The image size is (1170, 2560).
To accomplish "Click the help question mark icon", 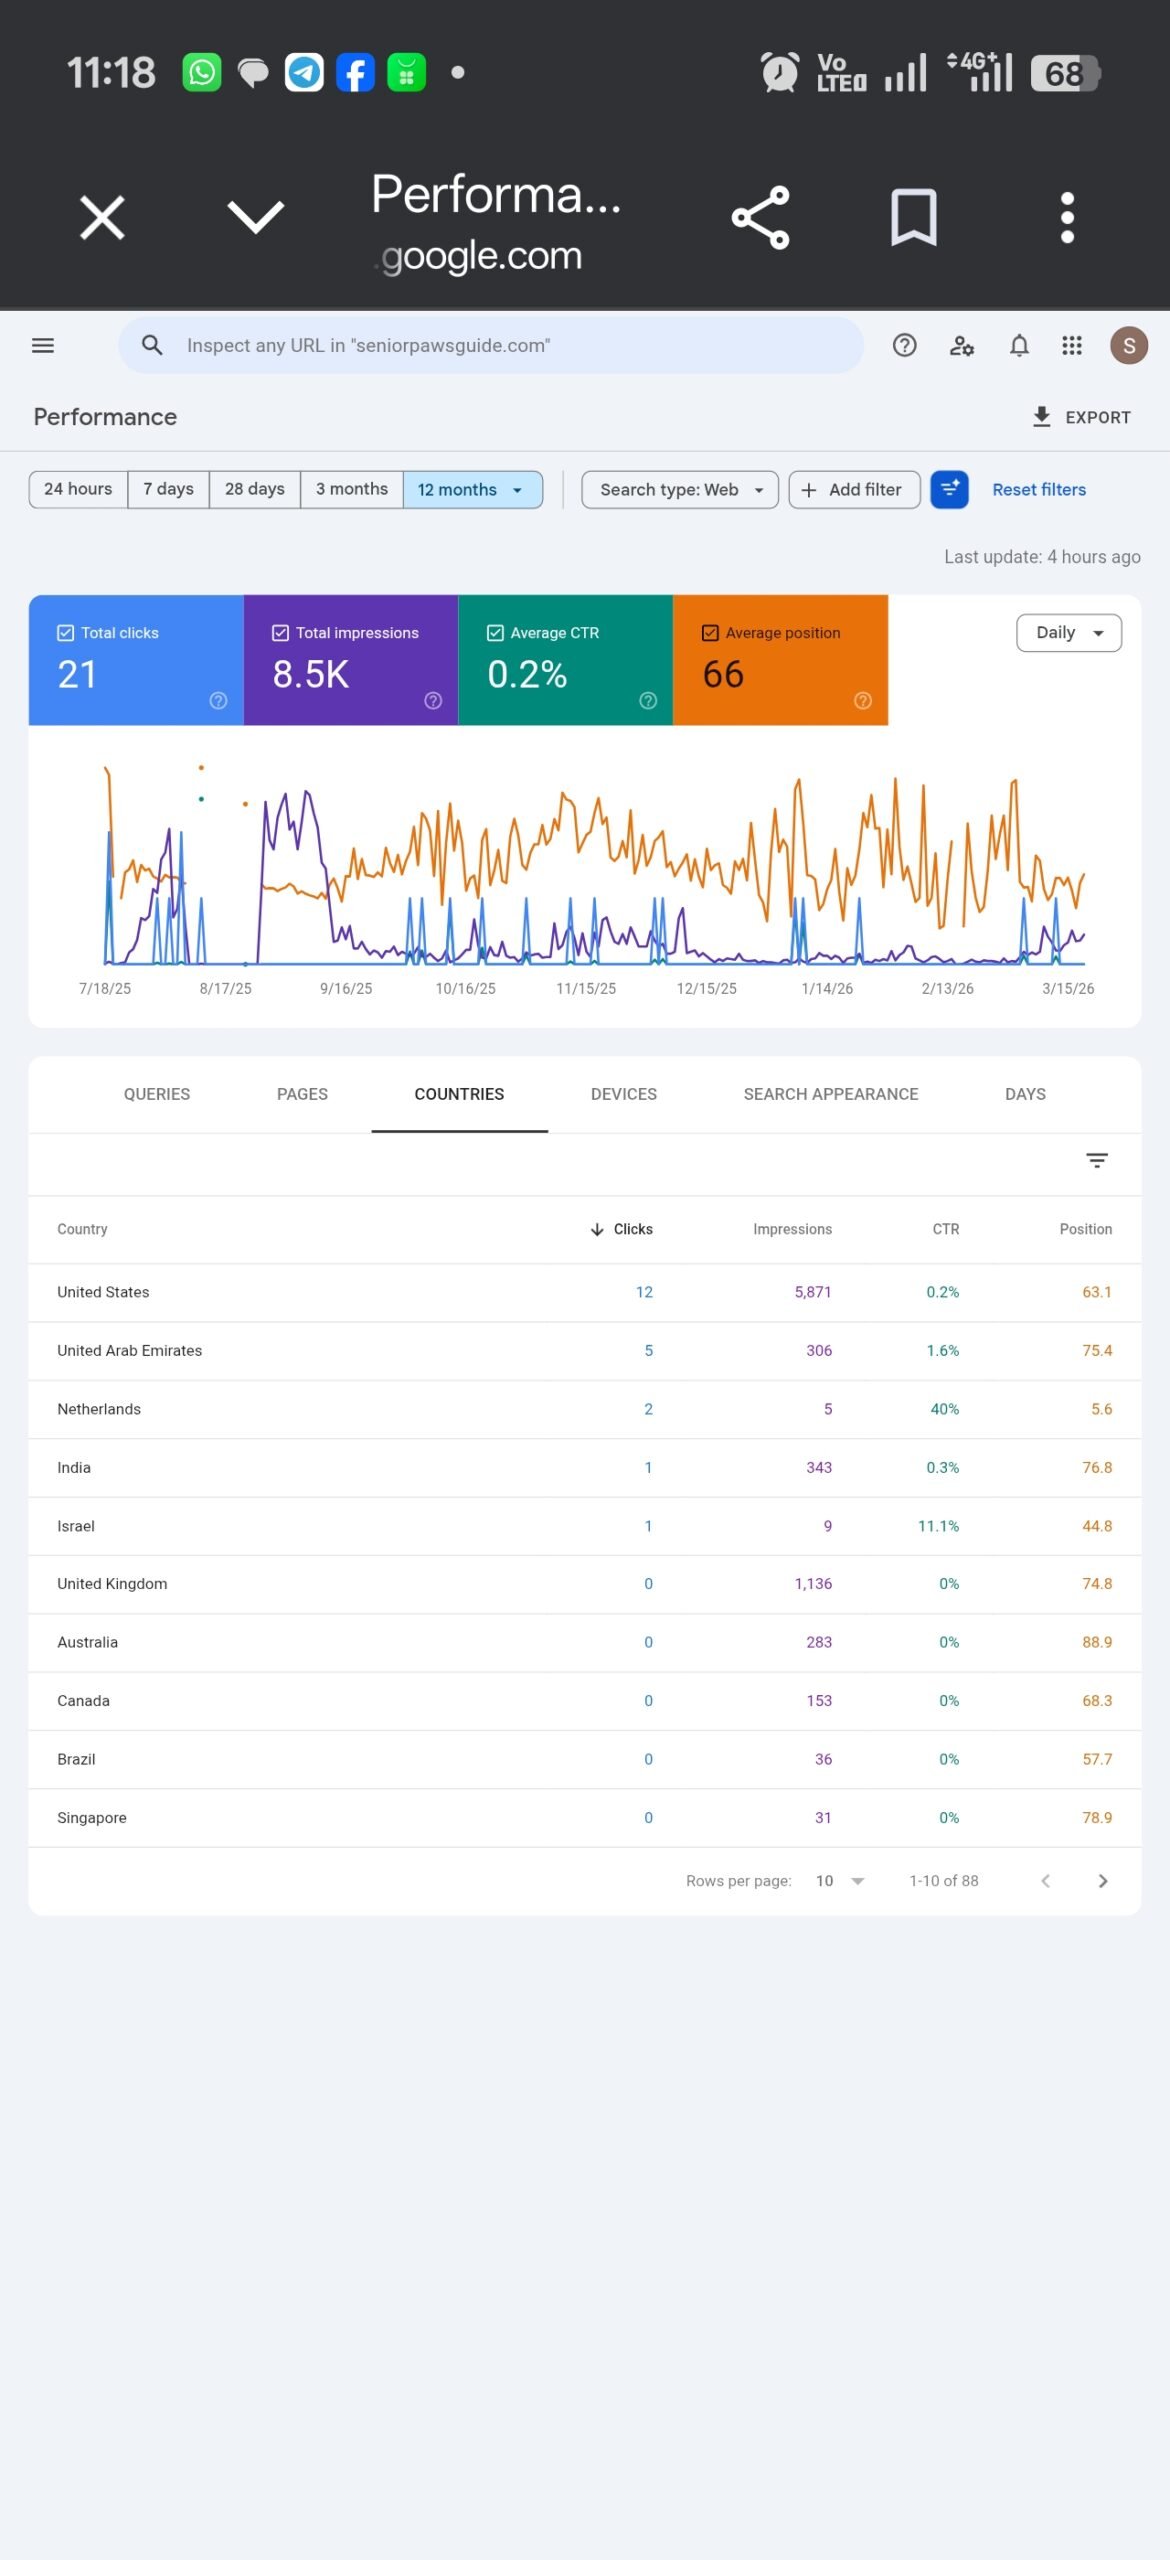I will [904, 346].
